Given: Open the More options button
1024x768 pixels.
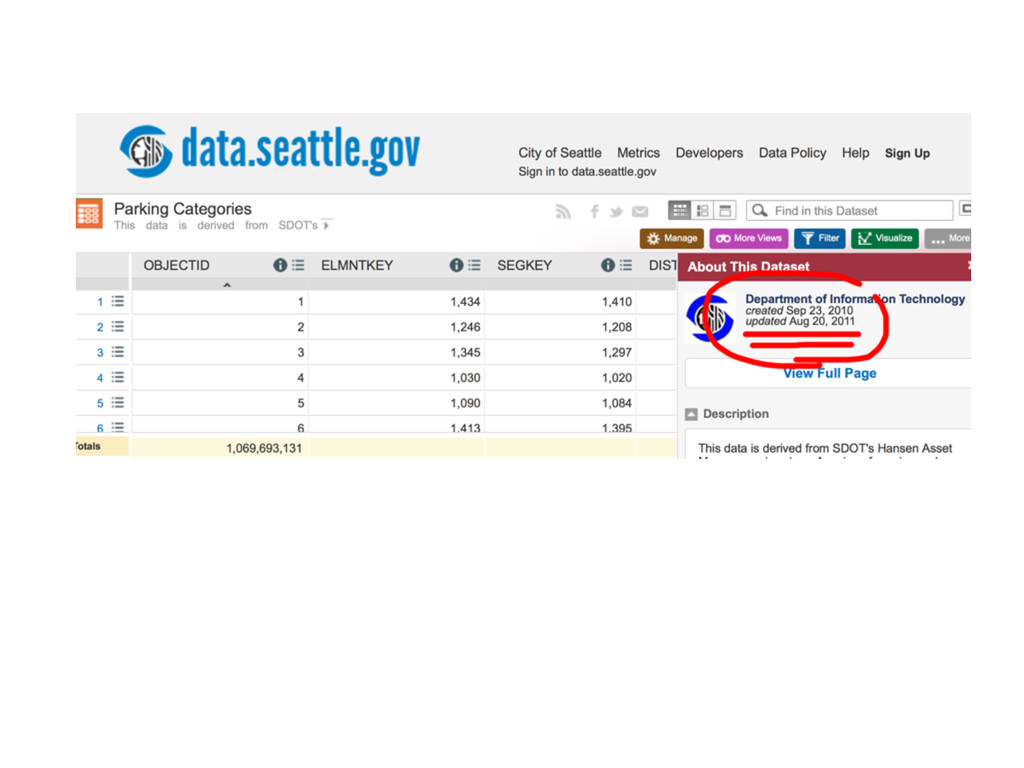Looking at the screenshot, I should [948, 238].
